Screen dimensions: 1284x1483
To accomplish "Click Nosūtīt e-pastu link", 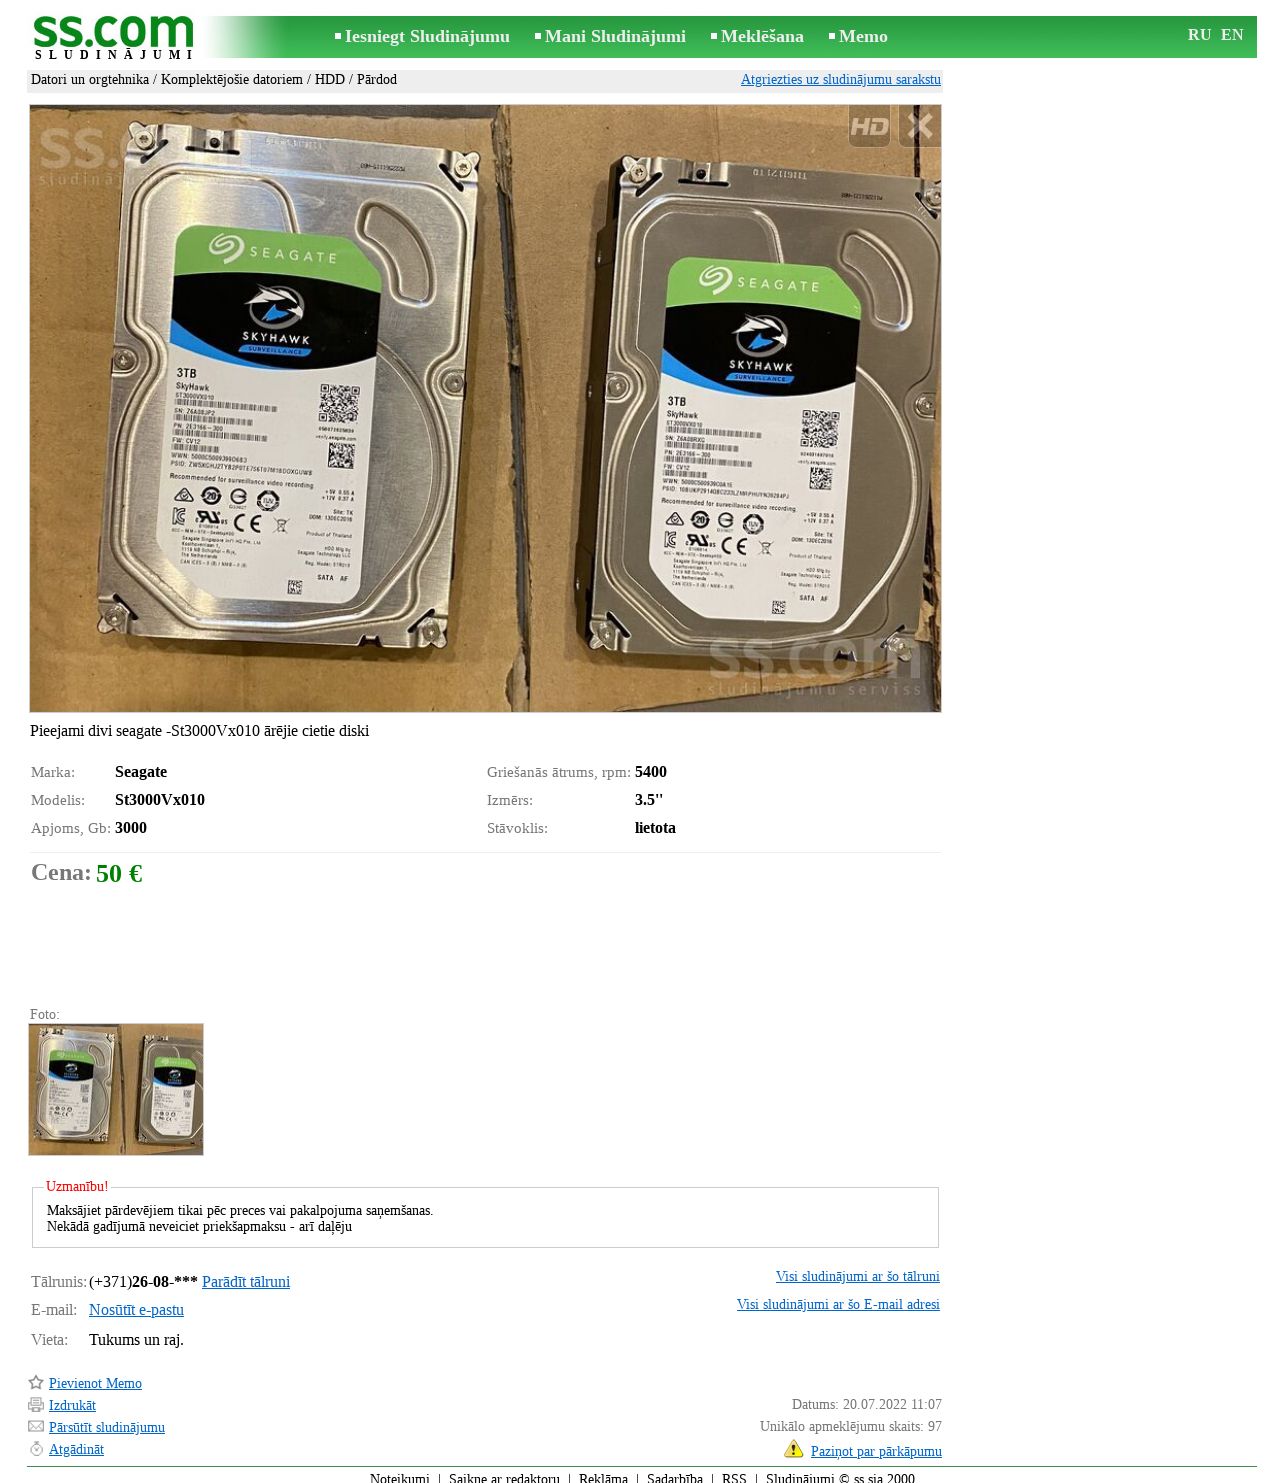I will tap(136, 1310).
